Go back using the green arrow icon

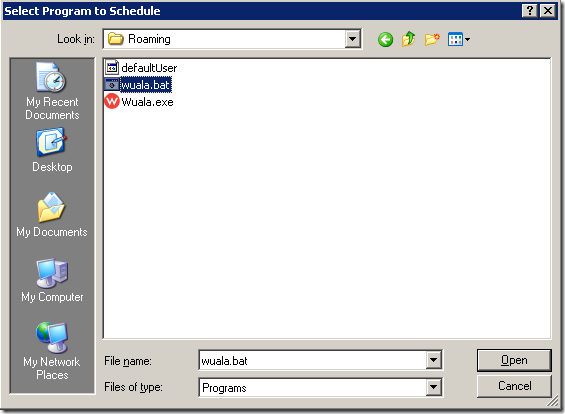point(385,39)
